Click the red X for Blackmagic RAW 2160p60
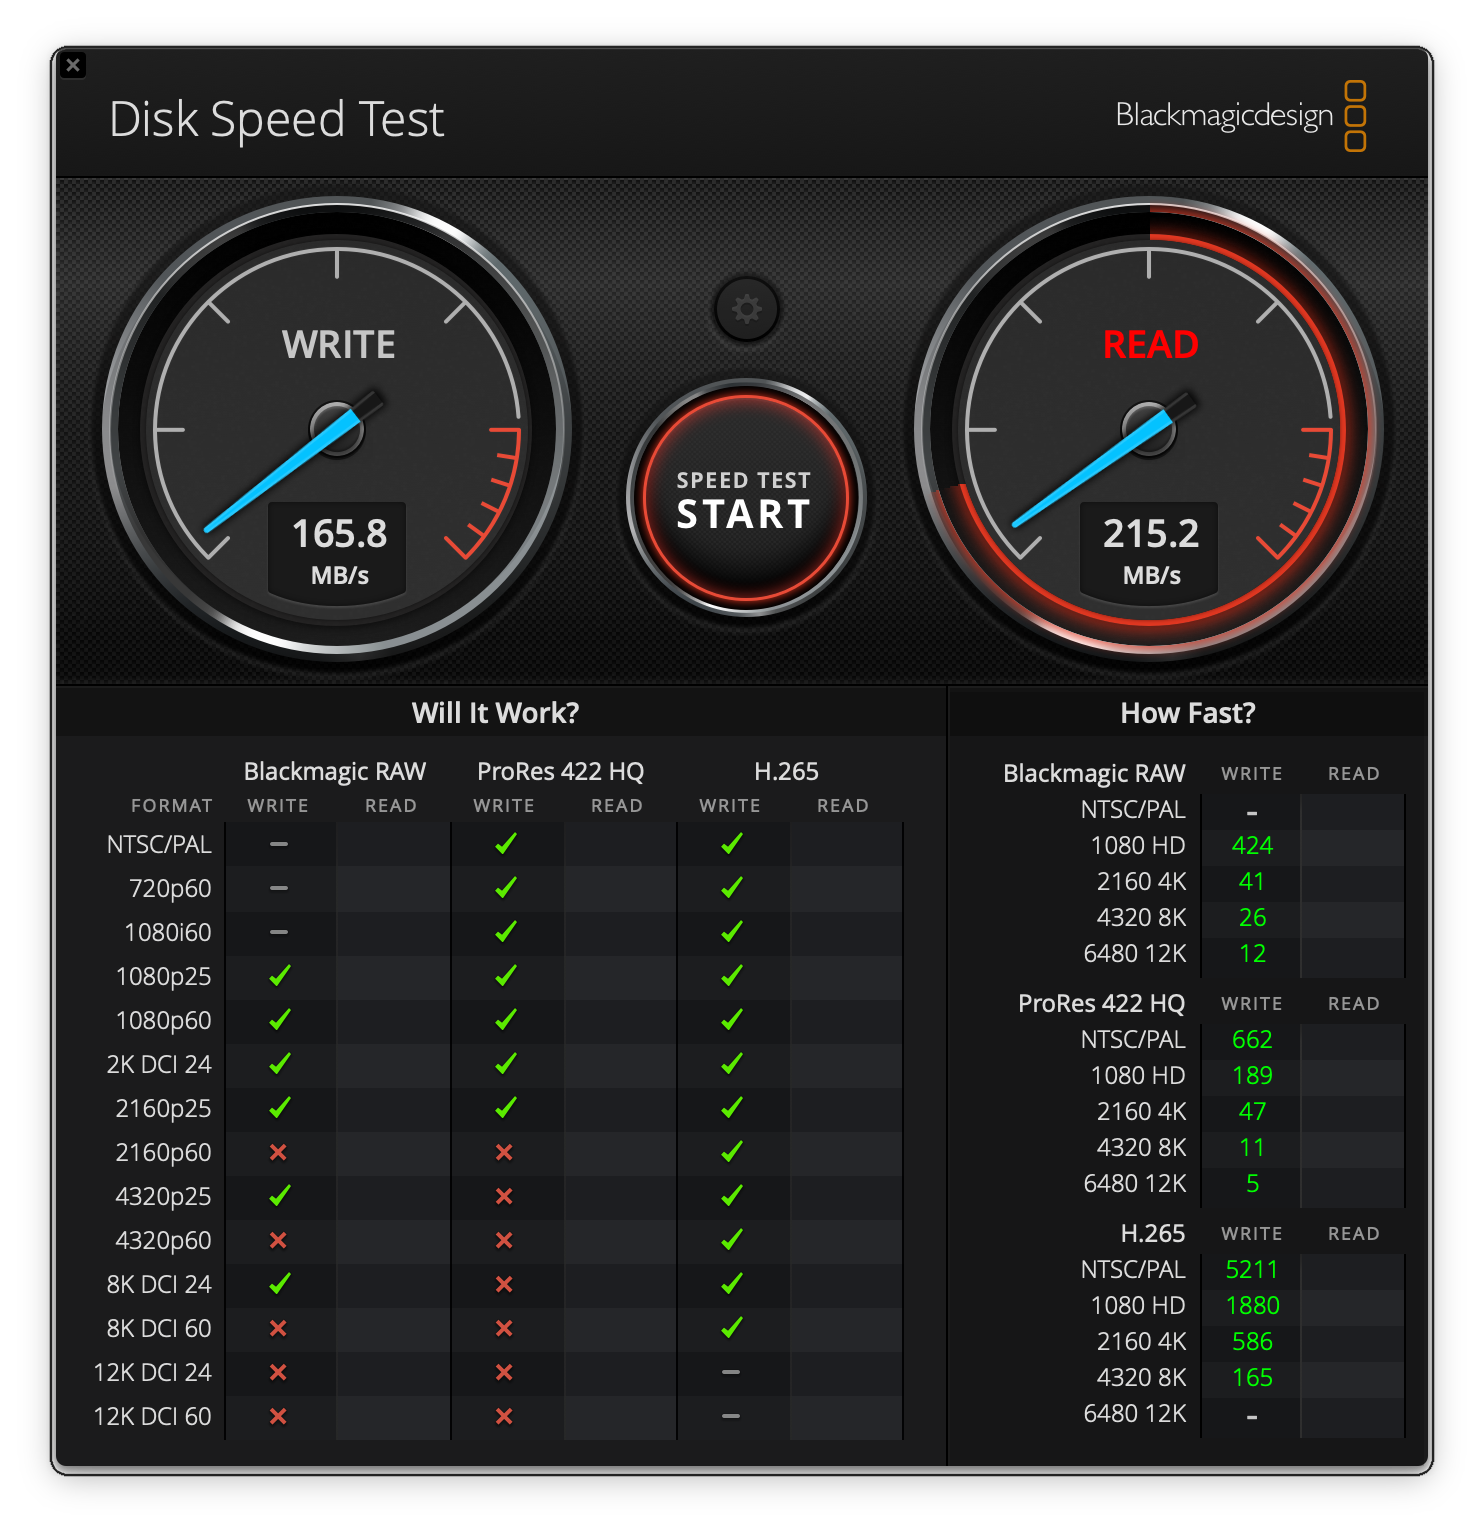 click(279, 1152)
